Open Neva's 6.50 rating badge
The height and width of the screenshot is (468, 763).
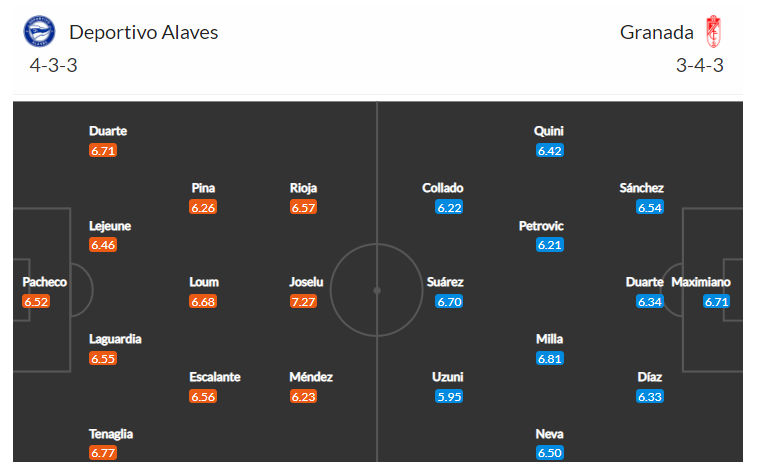(x=549, y=453)
